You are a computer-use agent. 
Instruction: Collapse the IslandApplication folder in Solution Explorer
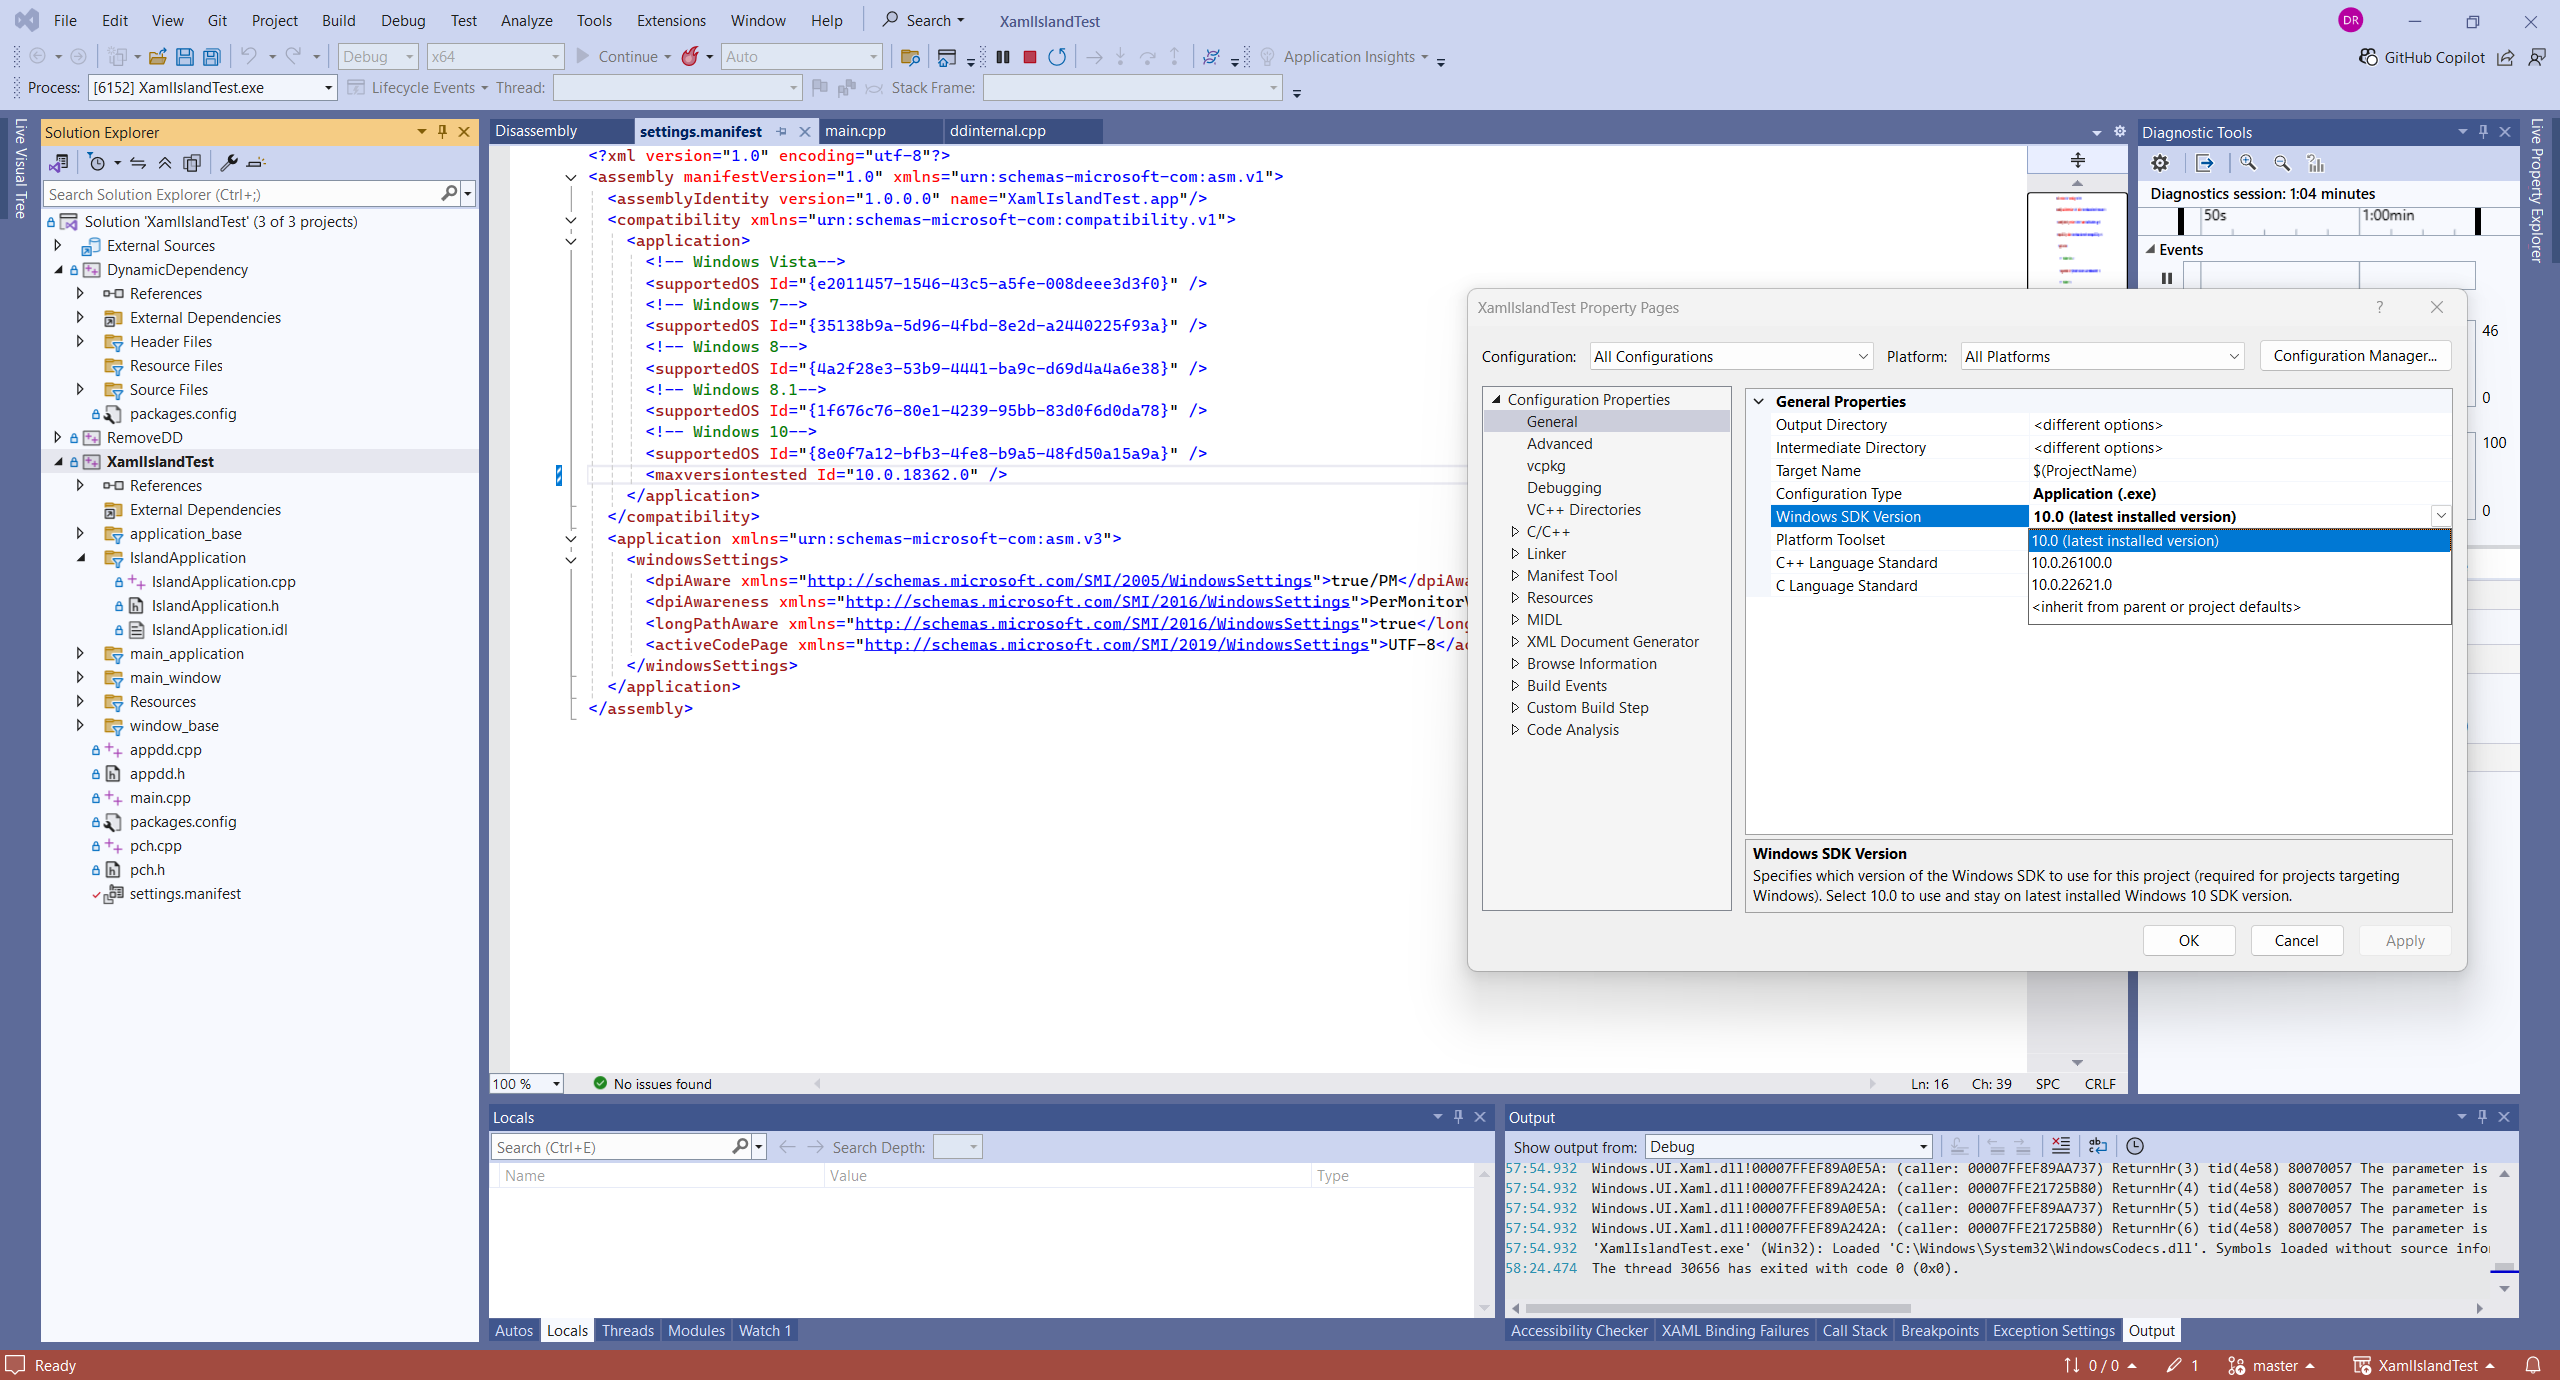pyautogui.click(x=81, y=558)
